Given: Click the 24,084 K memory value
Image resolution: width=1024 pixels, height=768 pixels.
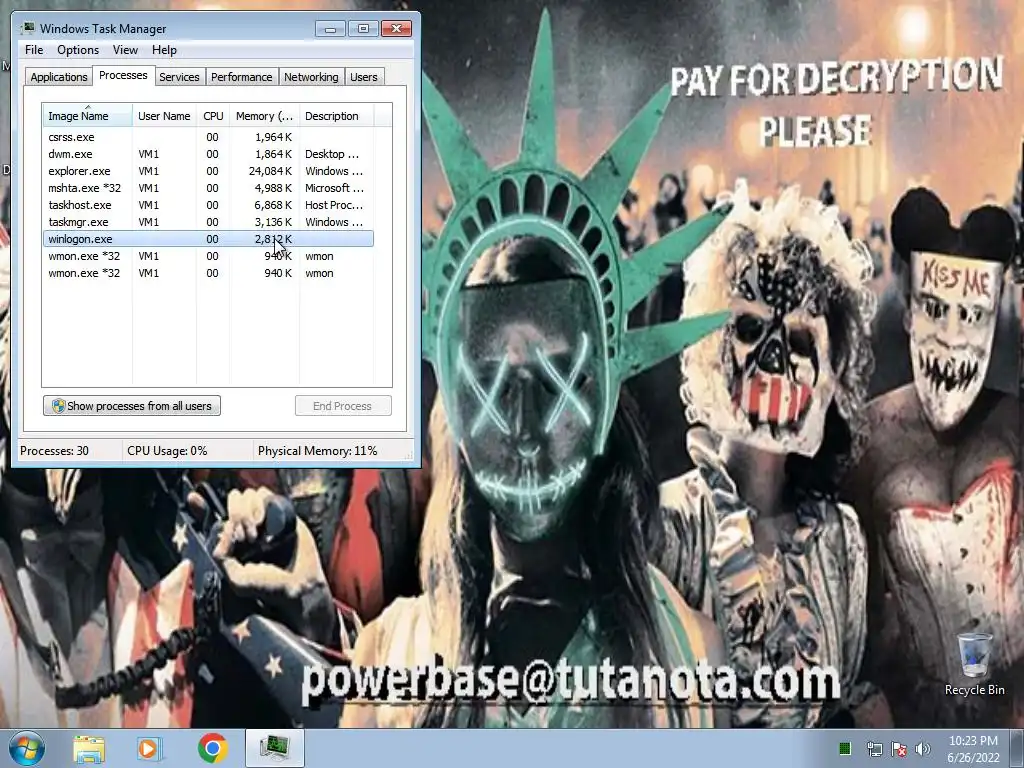Looking at the screenshot, I should click(270, 171).
